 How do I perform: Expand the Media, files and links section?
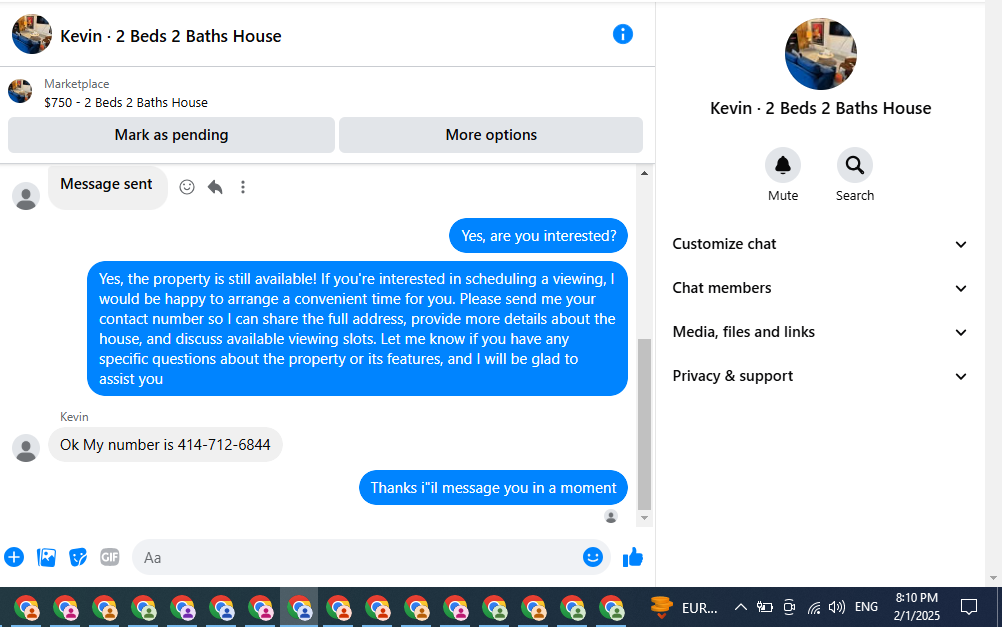(820, 332)
